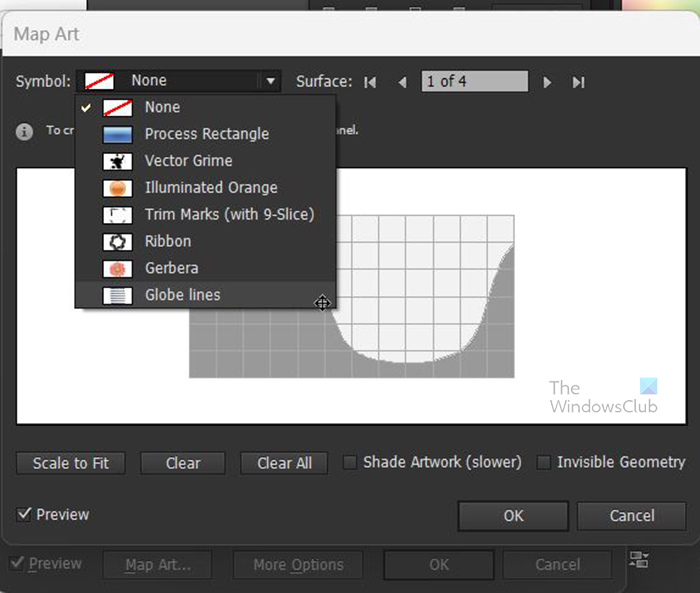Click the Gerbera flower symbol icon
This screenshot has width=700, height=593.
[118, 268]
